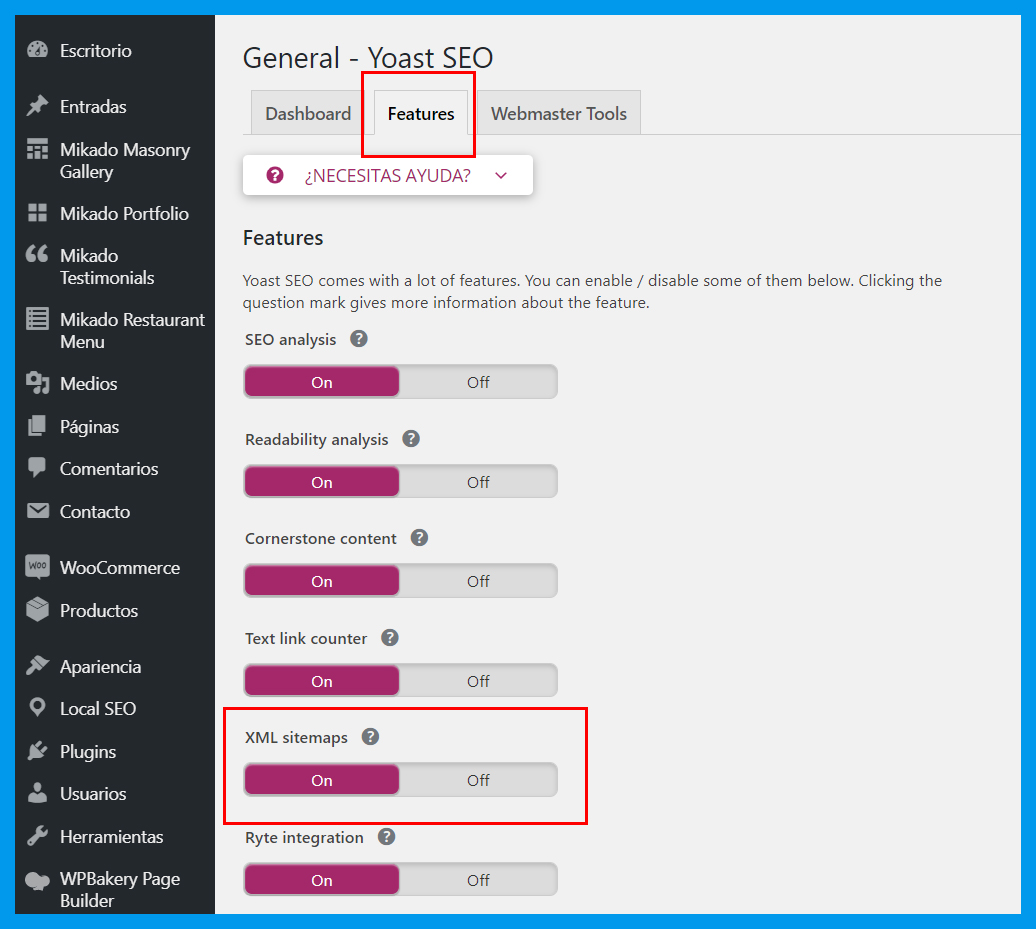The height and width of the screenshot is (929, 1036).
Task: Open Productos menu label
Action: click(99, 610)
